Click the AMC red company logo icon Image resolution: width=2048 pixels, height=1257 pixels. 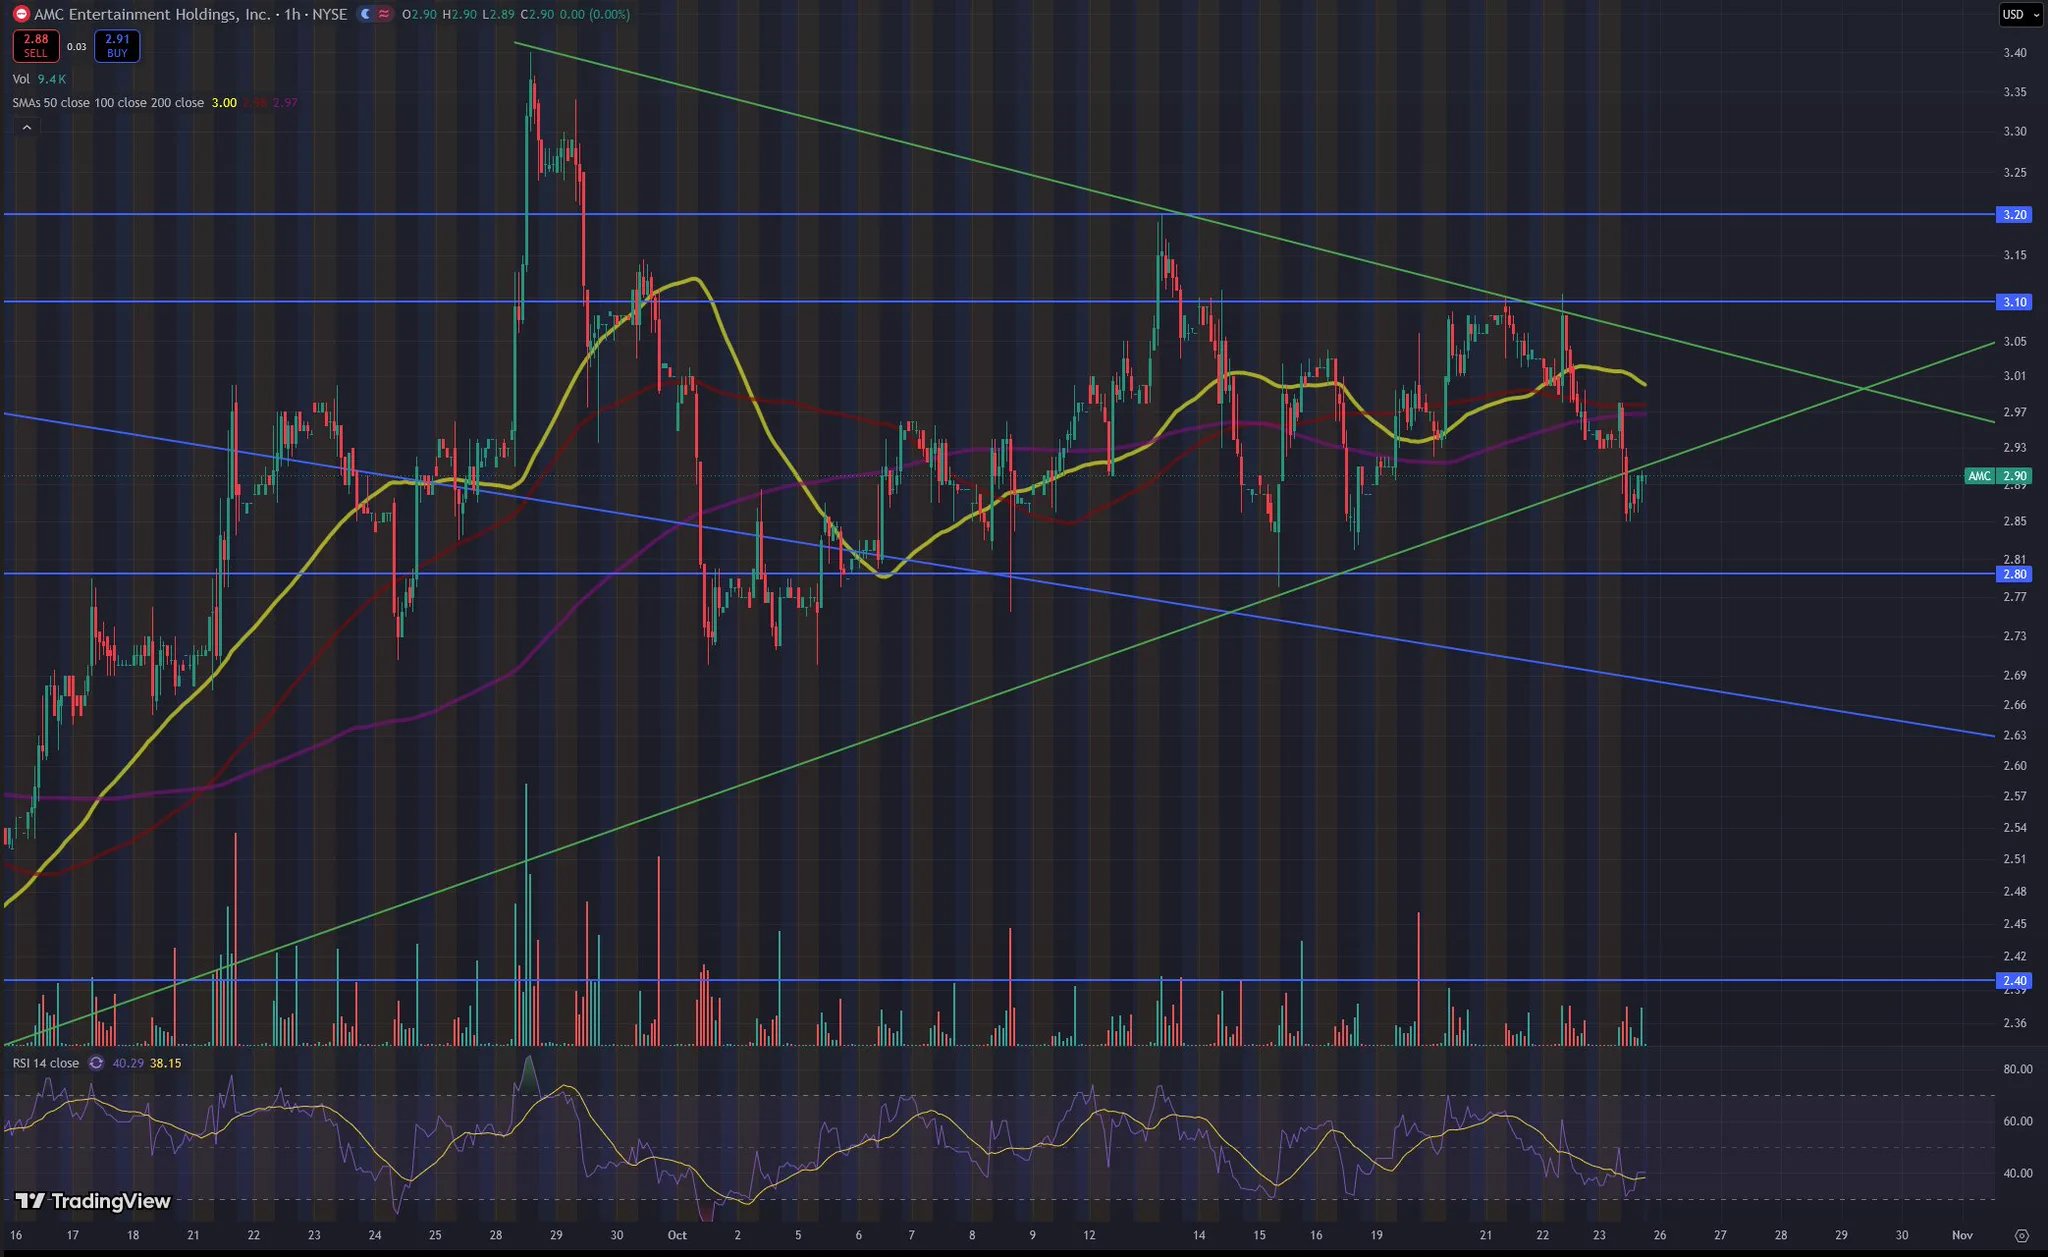(x=21, y=14)
